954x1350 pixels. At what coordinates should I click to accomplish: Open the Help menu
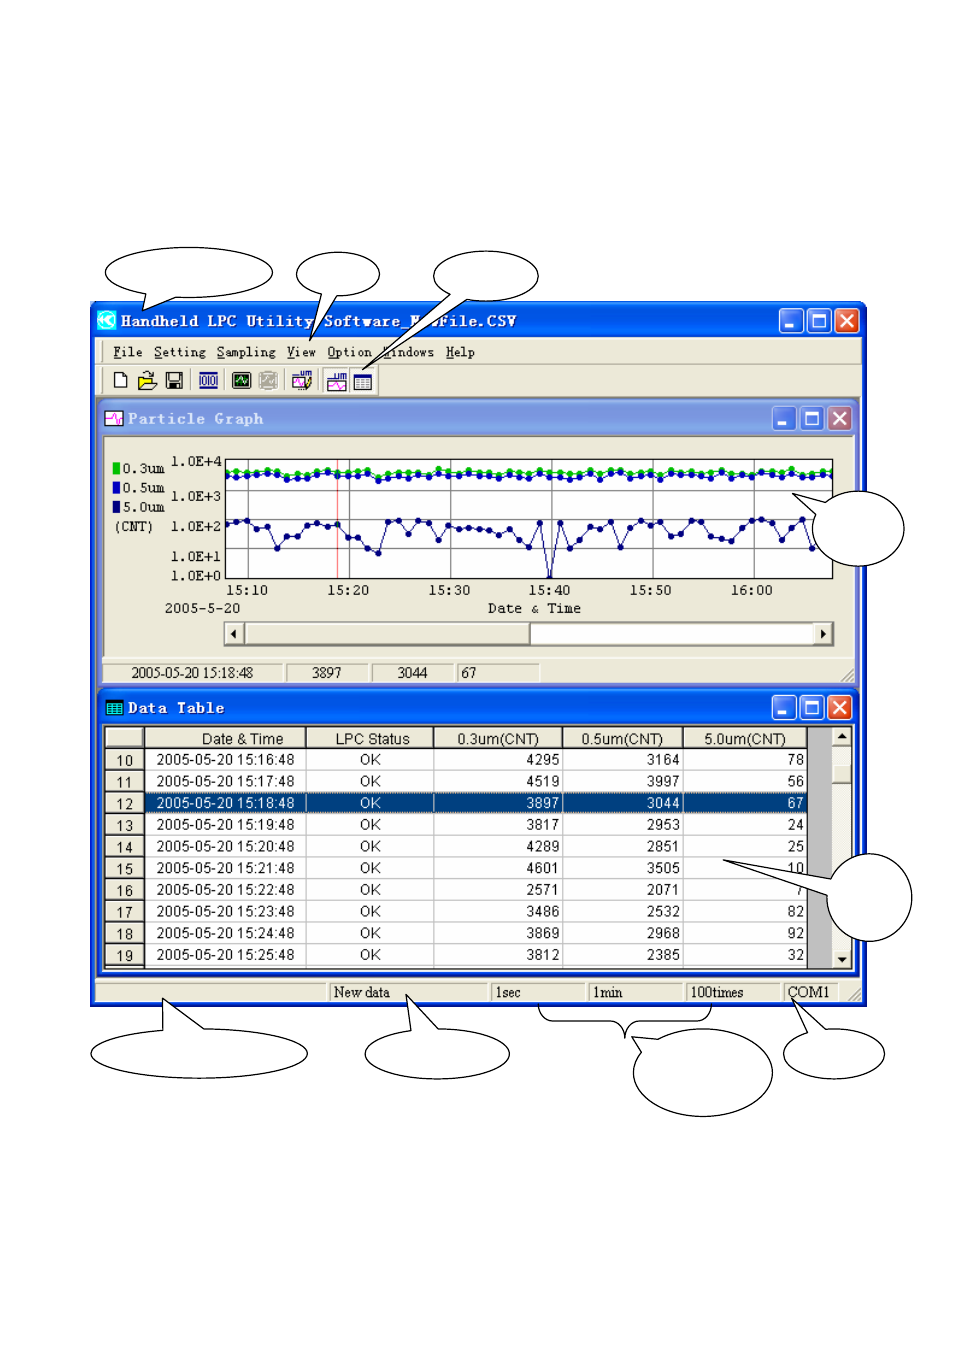tap(460, 352)
